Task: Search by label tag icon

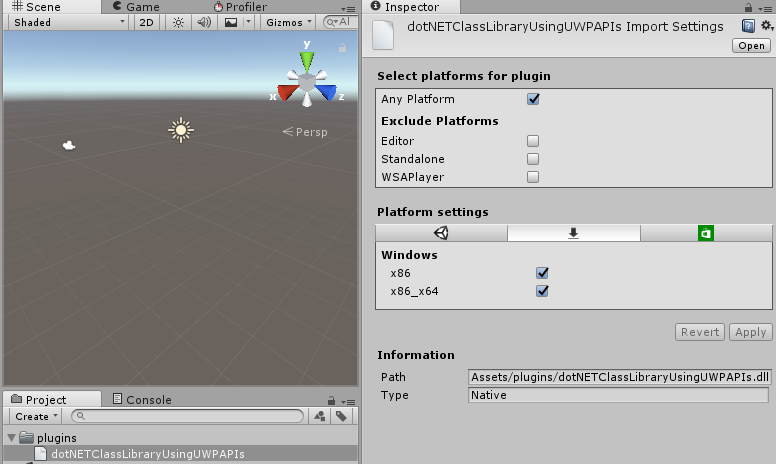Action: [341, 417]
